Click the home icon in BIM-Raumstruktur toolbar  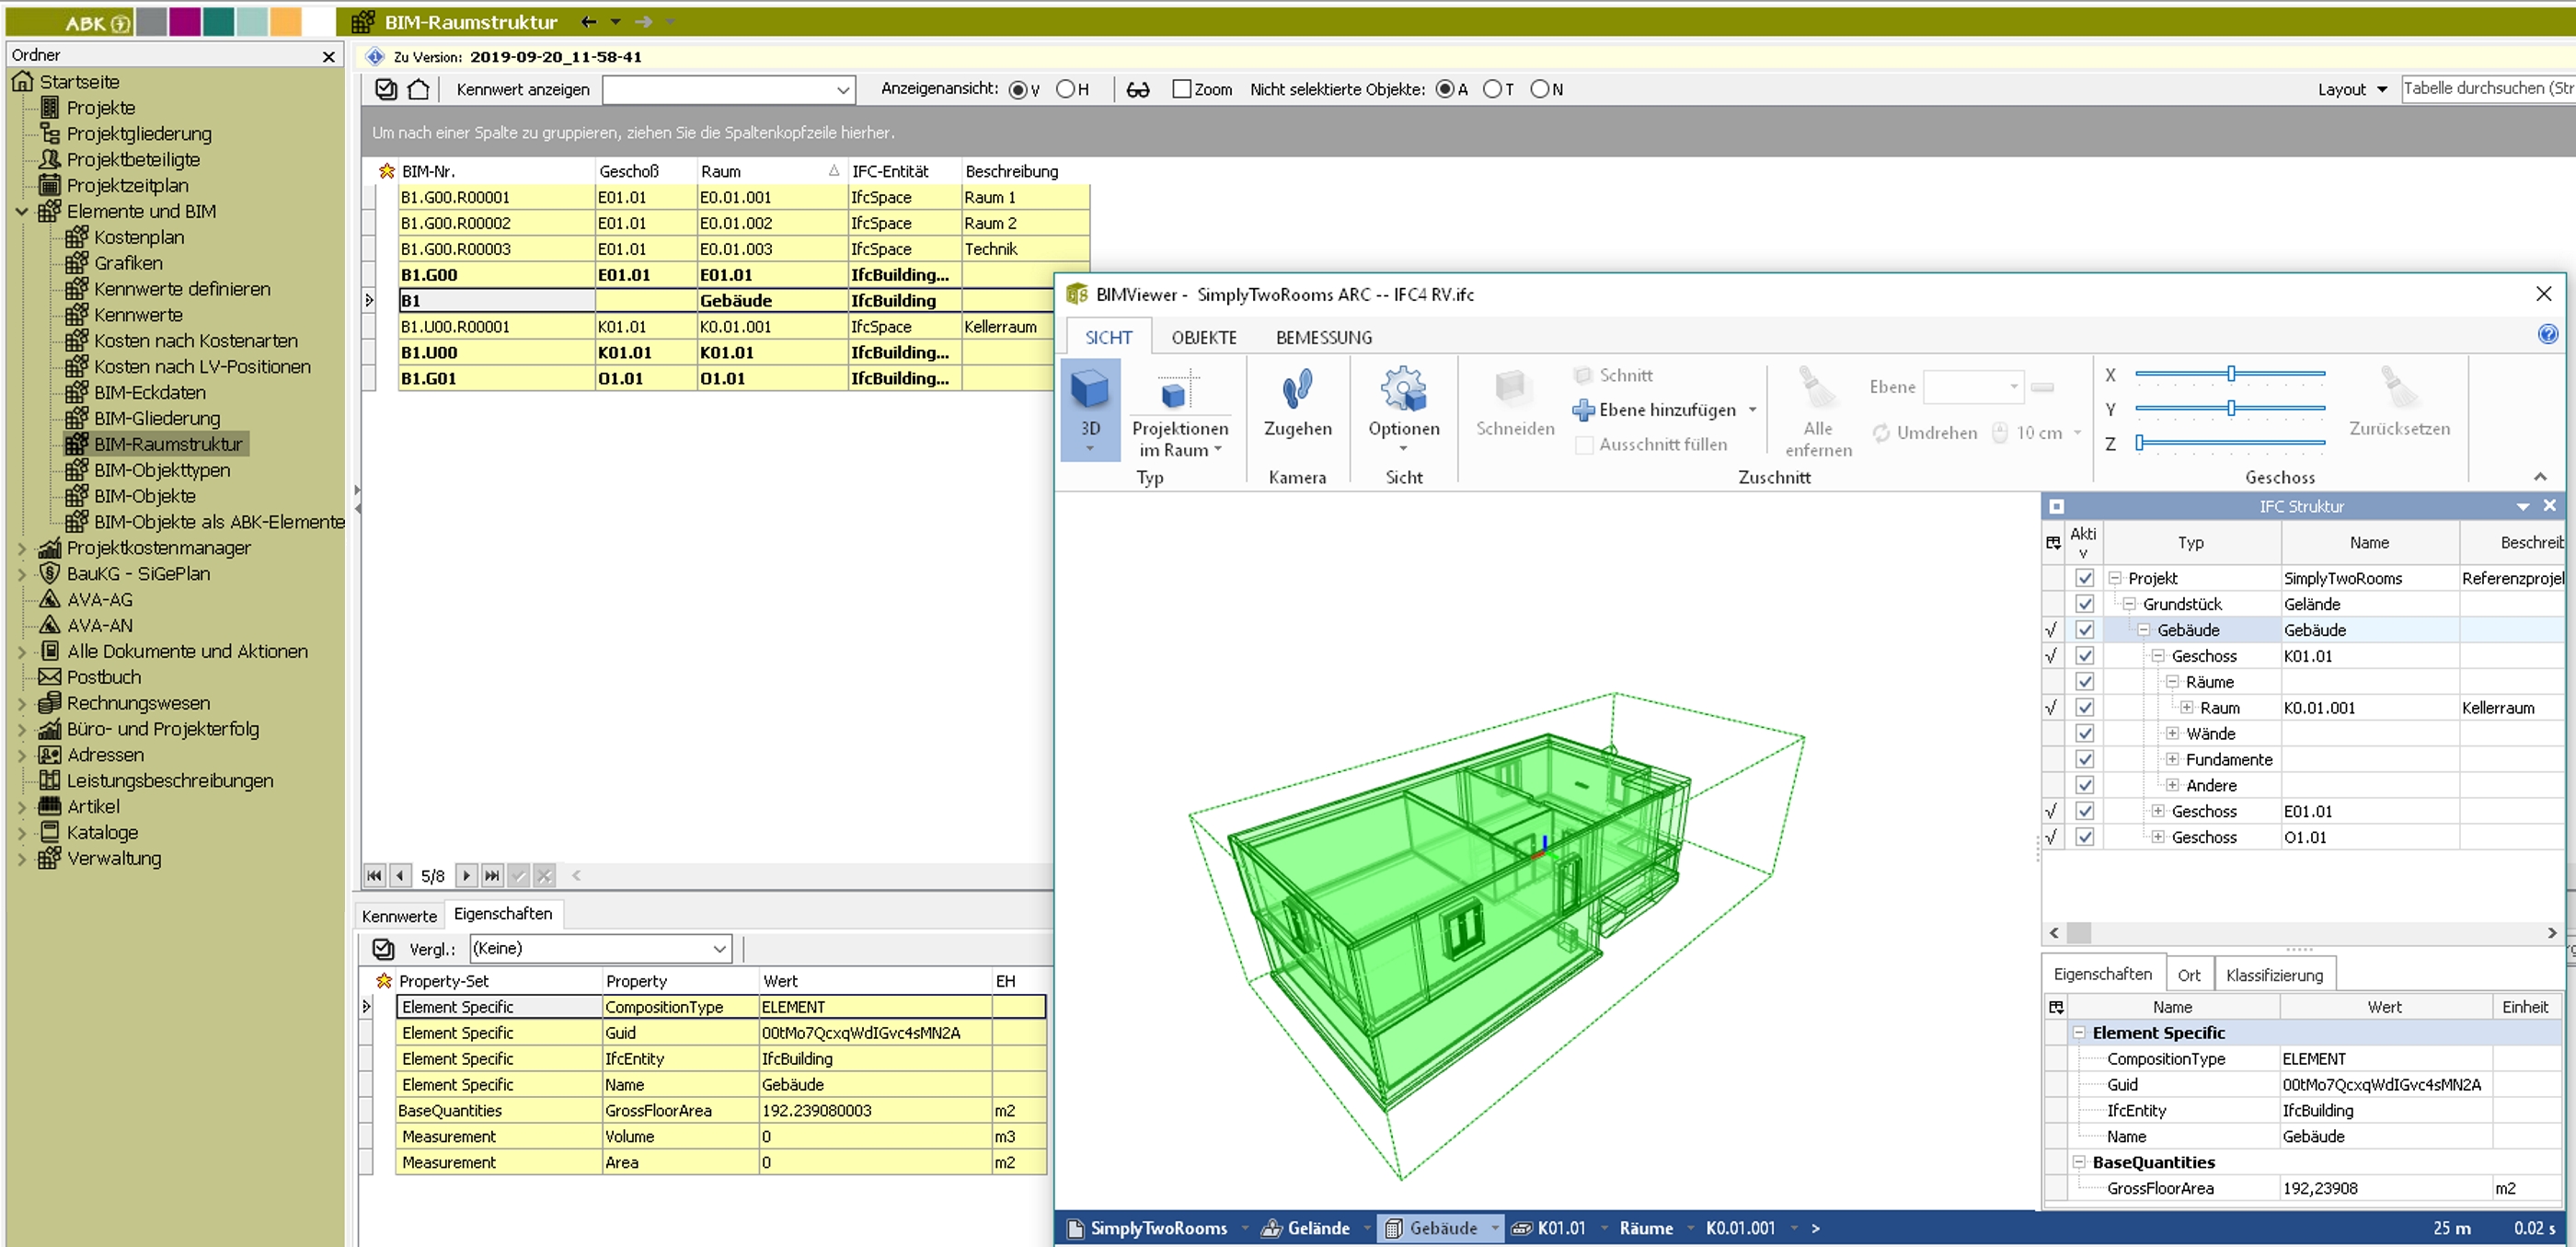(x=418, y=89)
